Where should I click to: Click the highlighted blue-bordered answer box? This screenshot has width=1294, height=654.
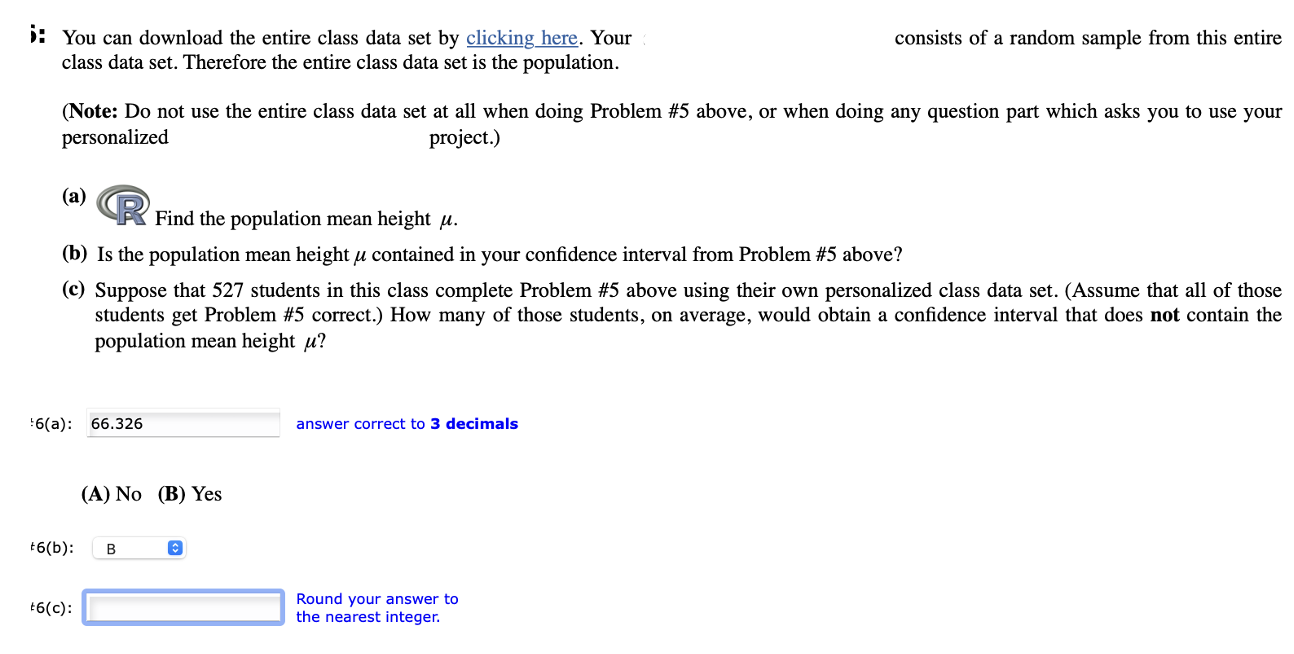(183, 607)
